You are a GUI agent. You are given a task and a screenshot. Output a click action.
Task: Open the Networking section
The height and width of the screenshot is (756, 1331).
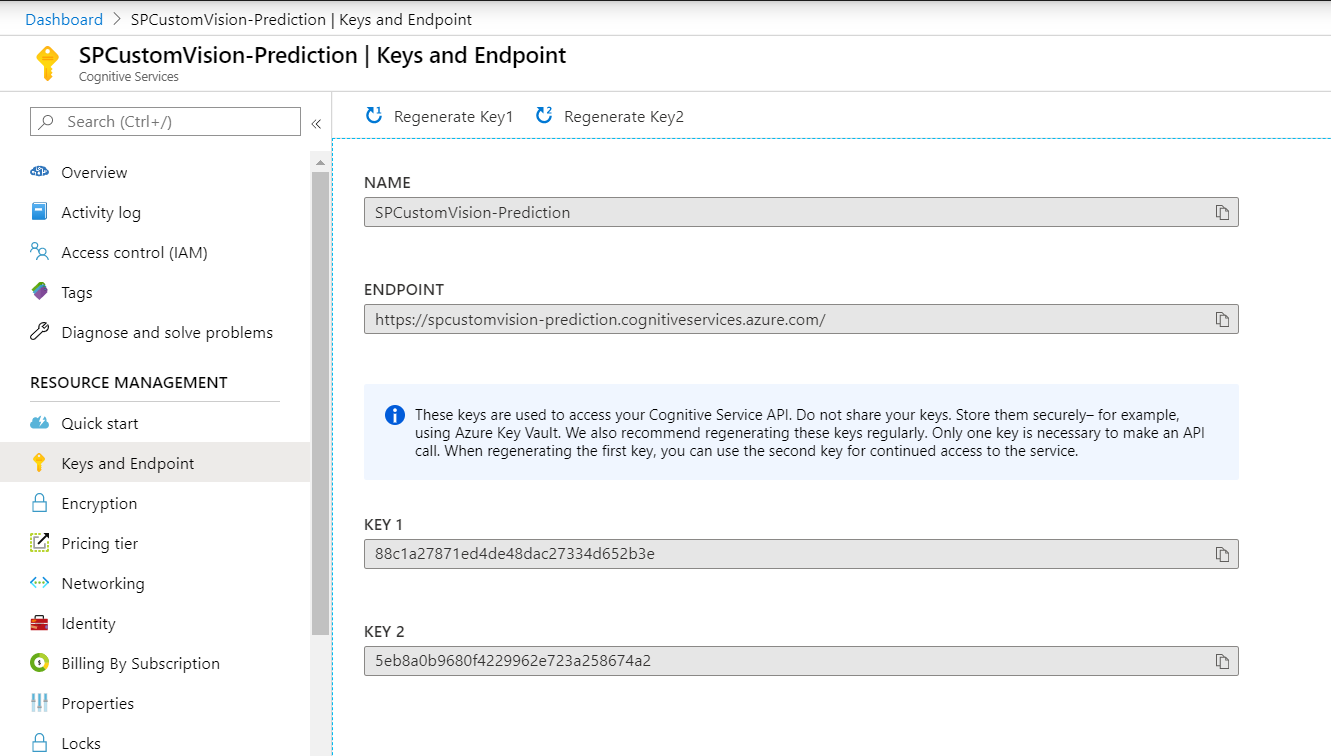(102, 584)
